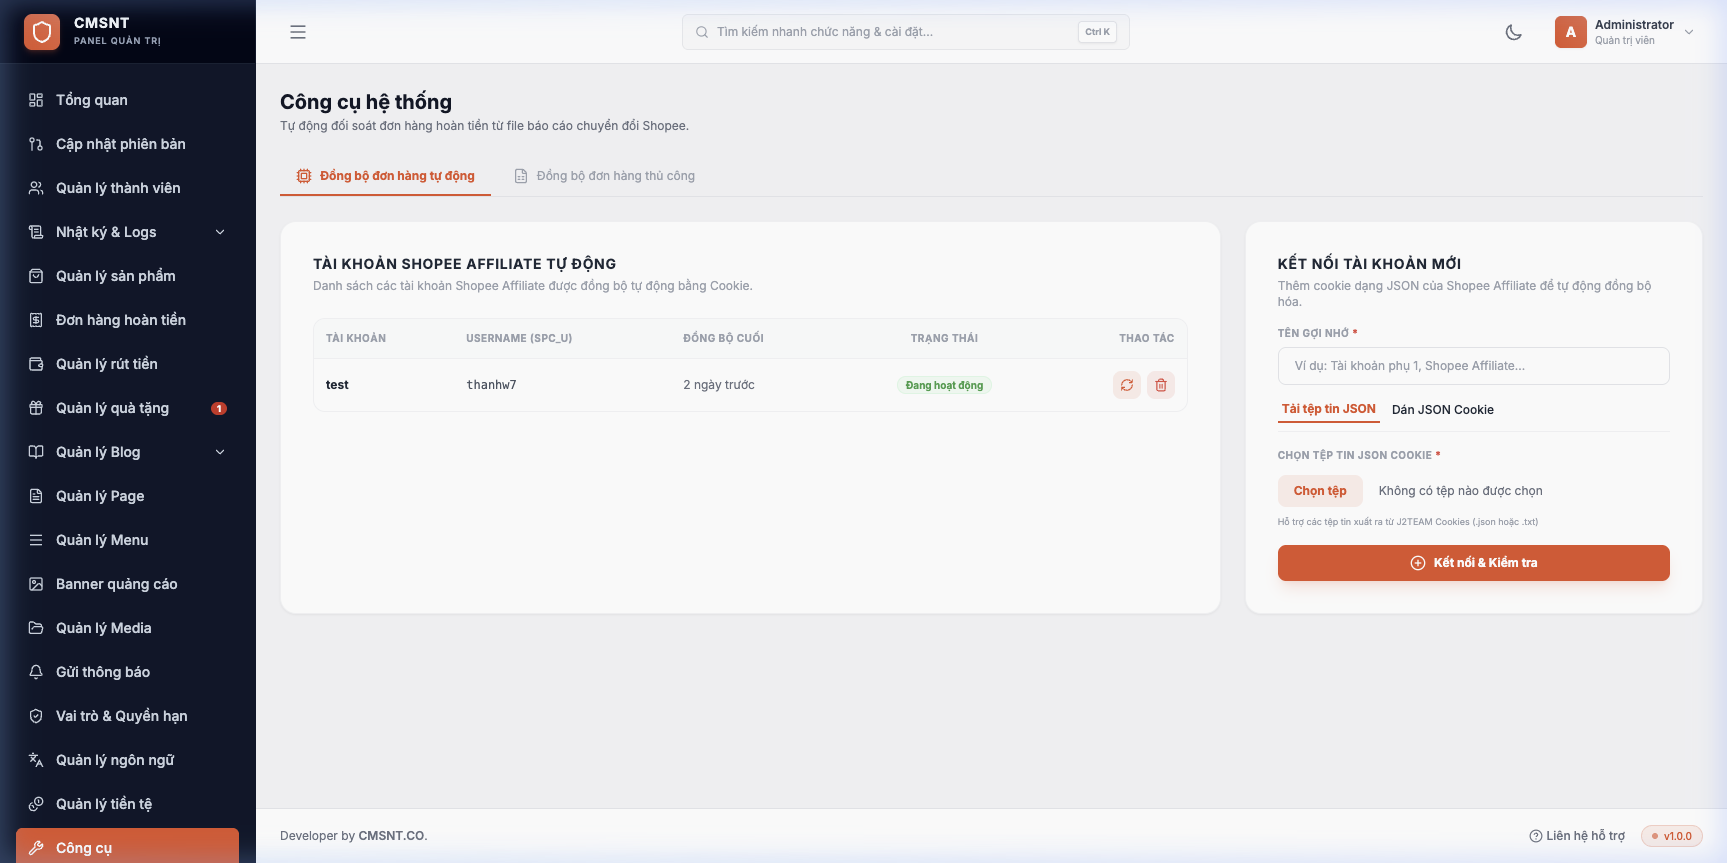Click the Đơn hàng hoàn tiền icon
1727x863 pixels.
coord(36,320)
